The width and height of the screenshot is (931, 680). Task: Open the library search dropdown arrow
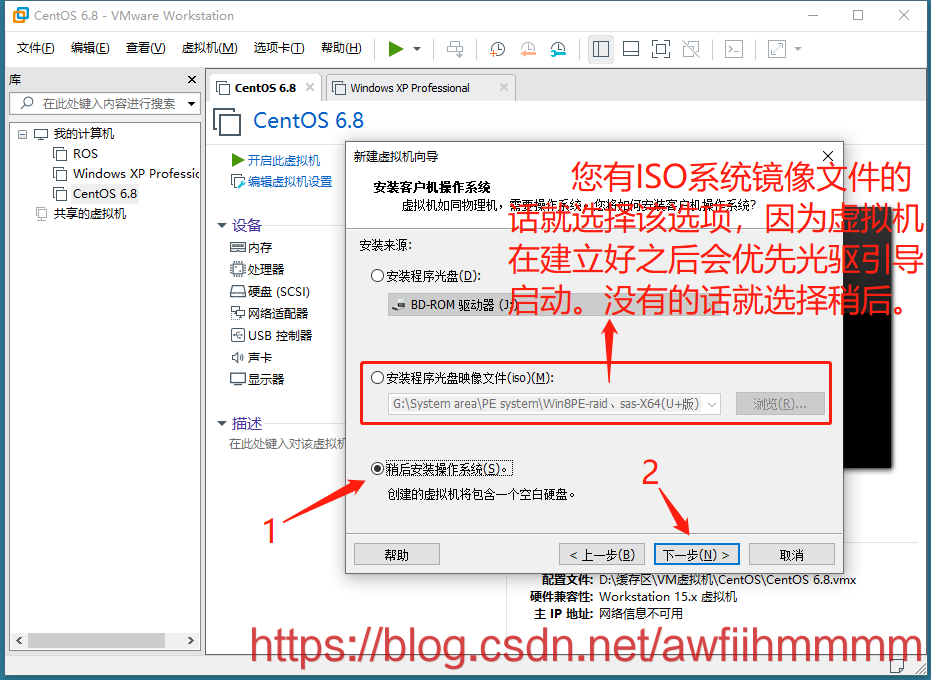191,104
